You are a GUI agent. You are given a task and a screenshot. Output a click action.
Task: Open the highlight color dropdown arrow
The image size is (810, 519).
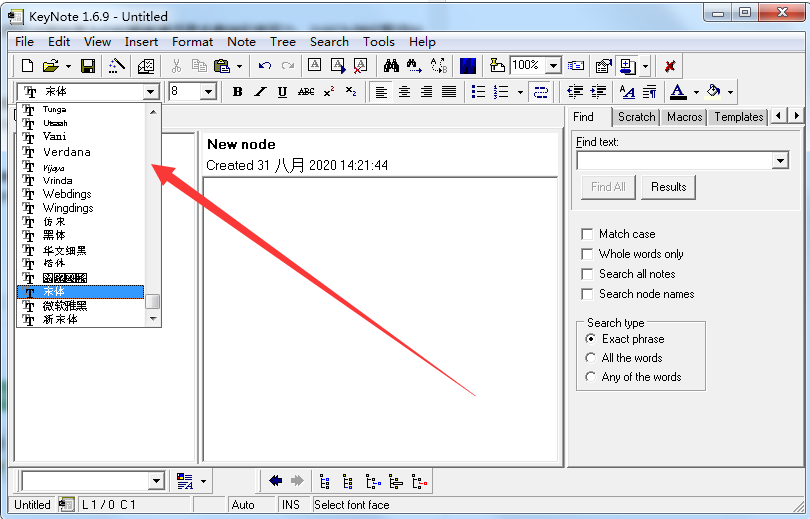[730, 92]
